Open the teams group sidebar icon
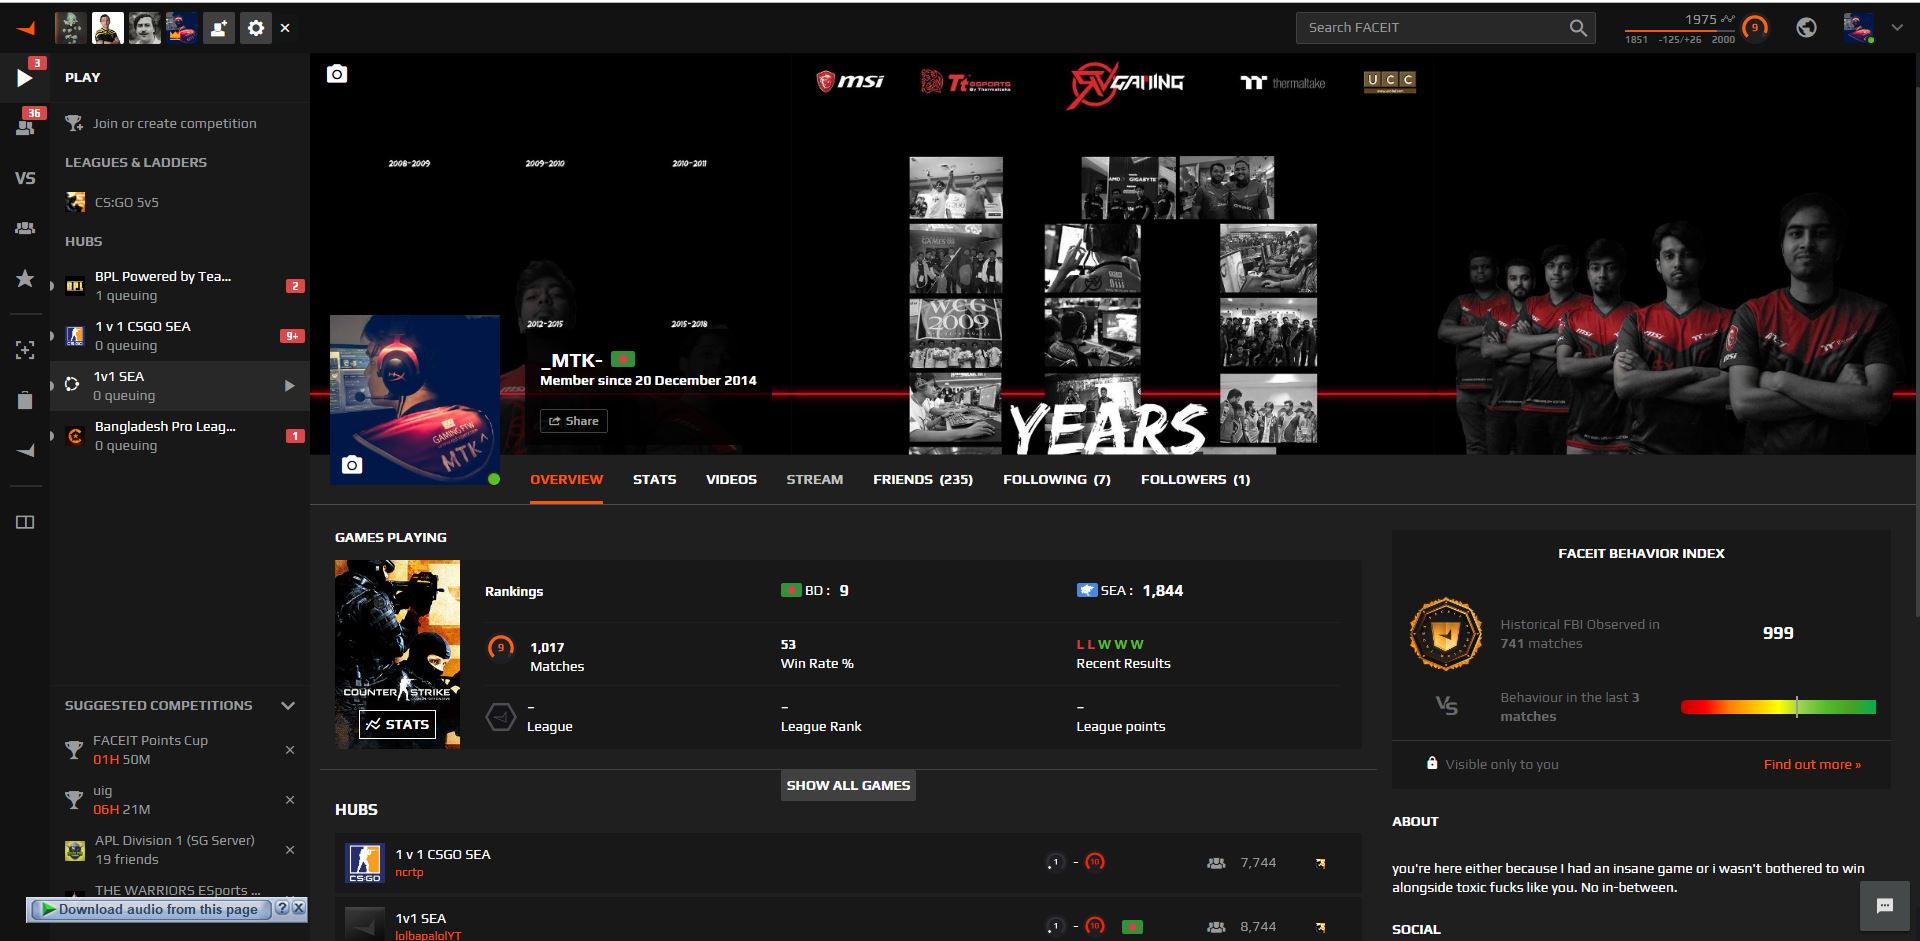Screen dimensions: 1920x941 point(25,229)
